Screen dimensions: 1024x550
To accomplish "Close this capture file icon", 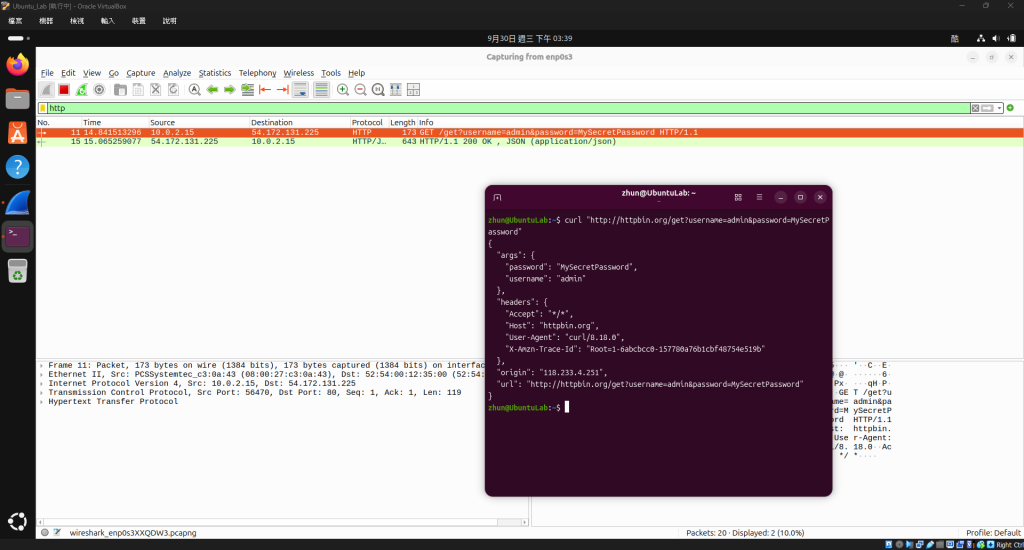I will click(155, 90).
